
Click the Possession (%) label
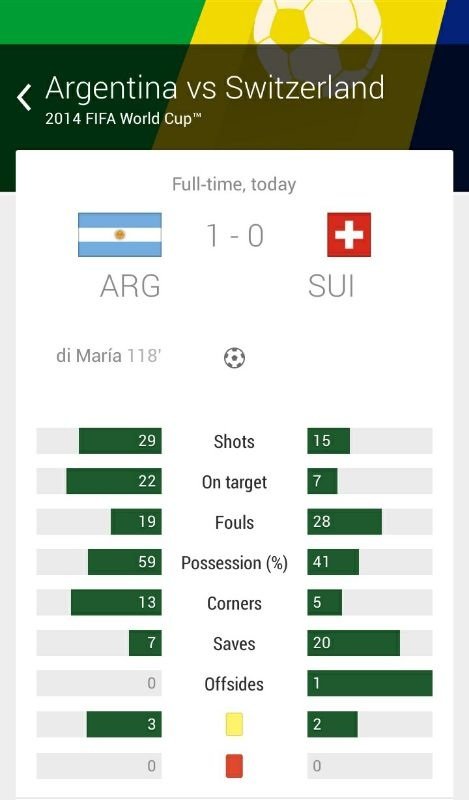pyautogui.click(x=235, y=563)
